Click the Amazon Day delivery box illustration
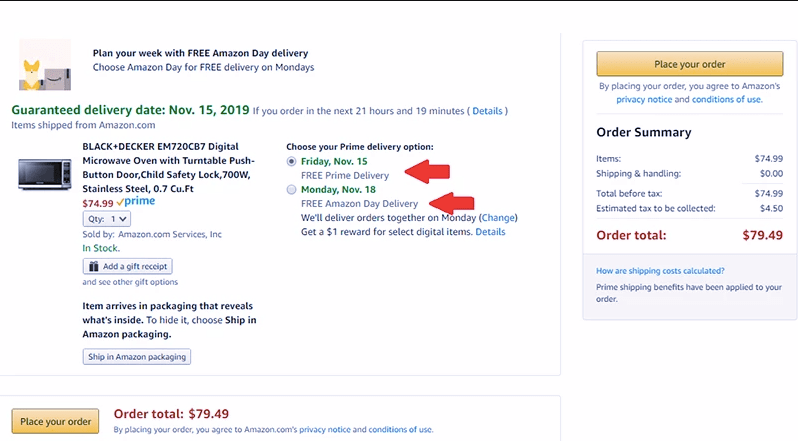798x441 pixels. (x=45, y=62)
